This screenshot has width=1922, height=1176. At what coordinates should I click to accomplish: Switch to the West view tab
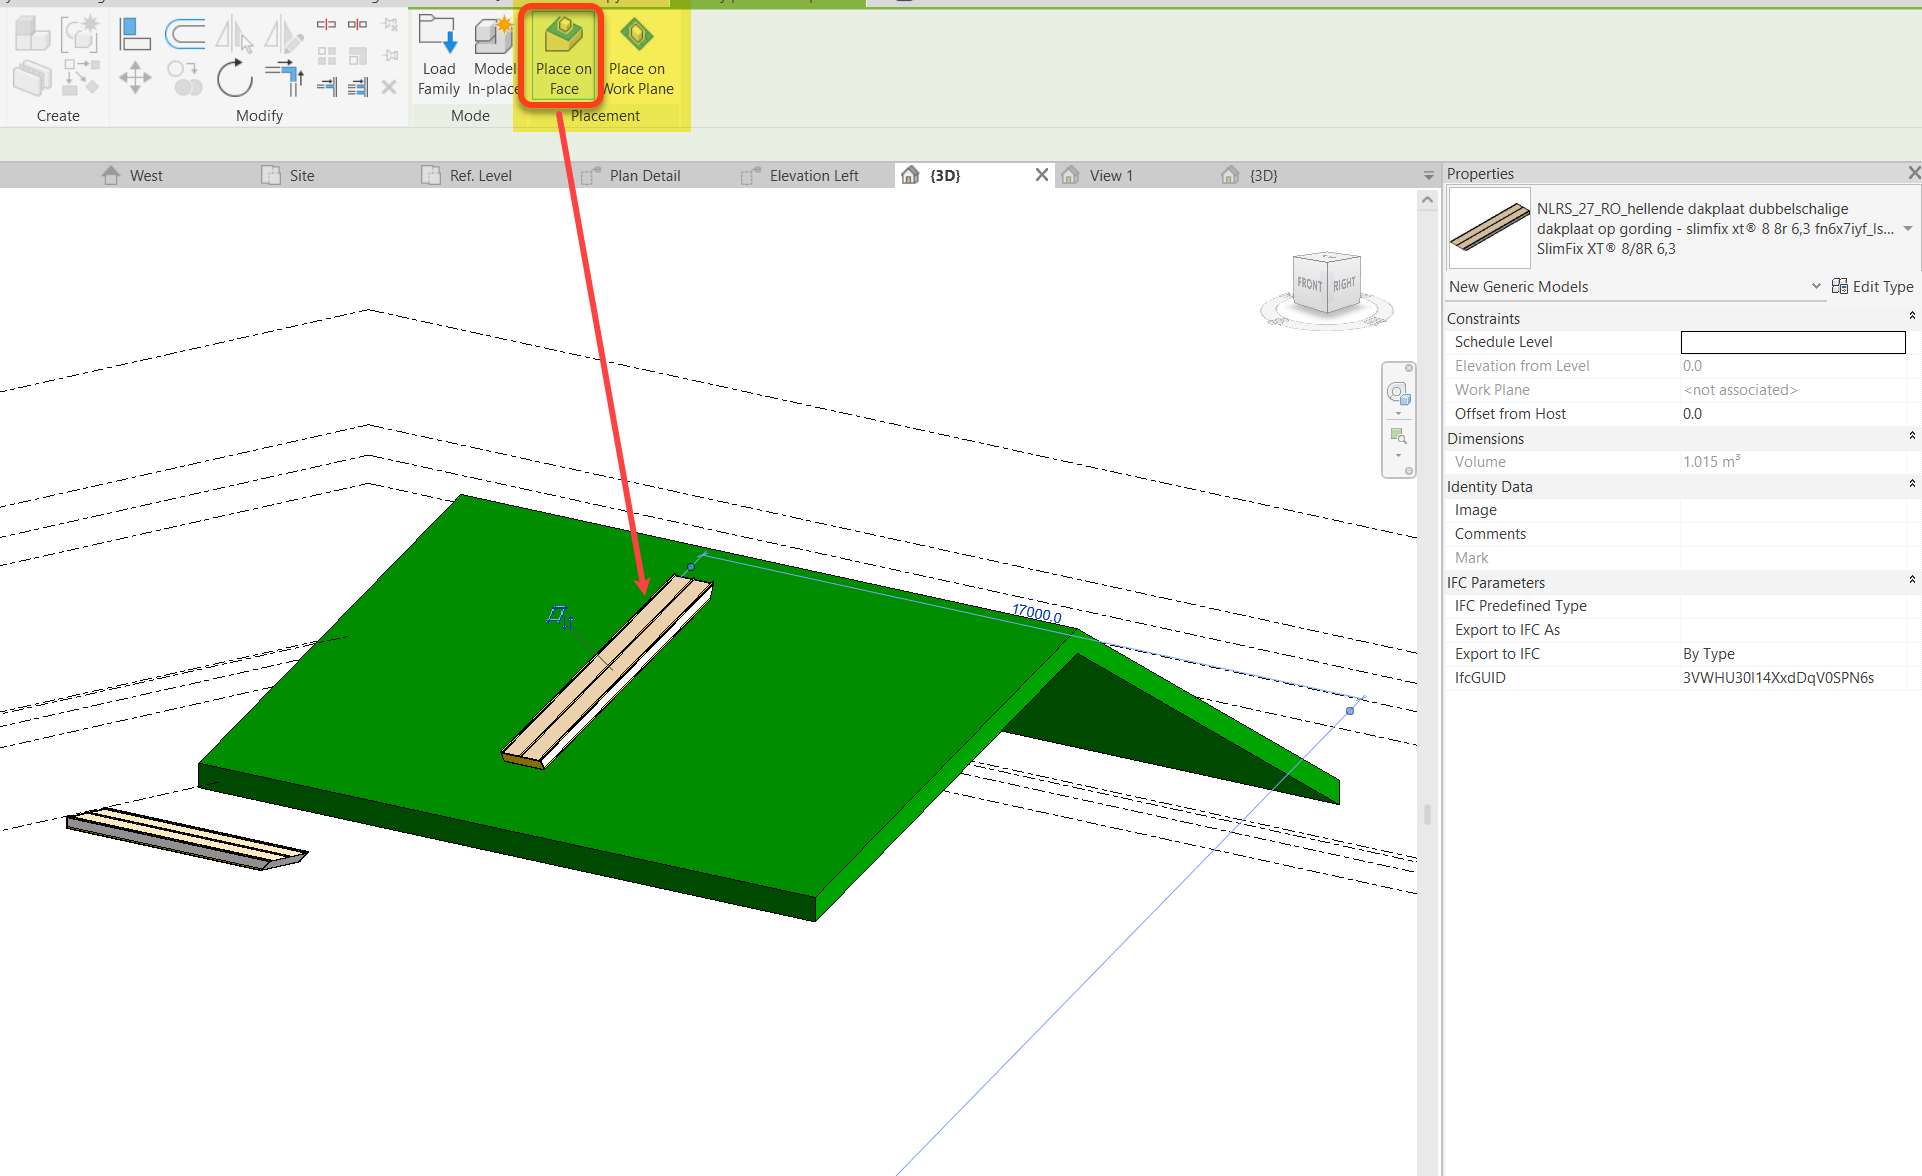pyautogui.click(x=147, y=175)
